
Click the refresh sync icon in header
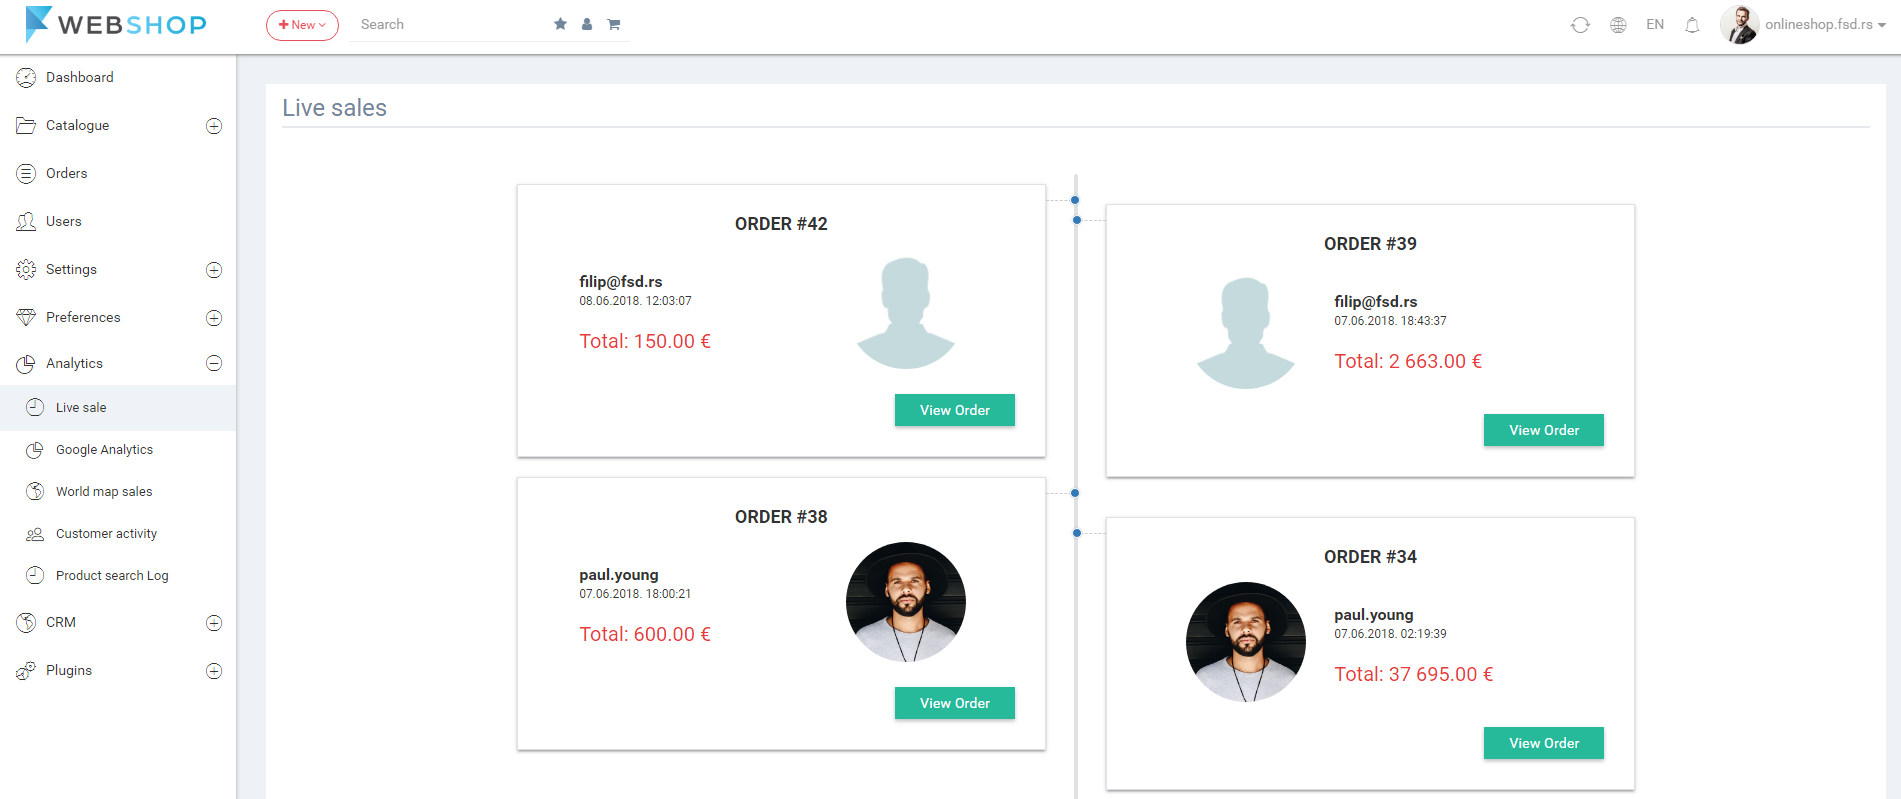tap(1580, 25)
